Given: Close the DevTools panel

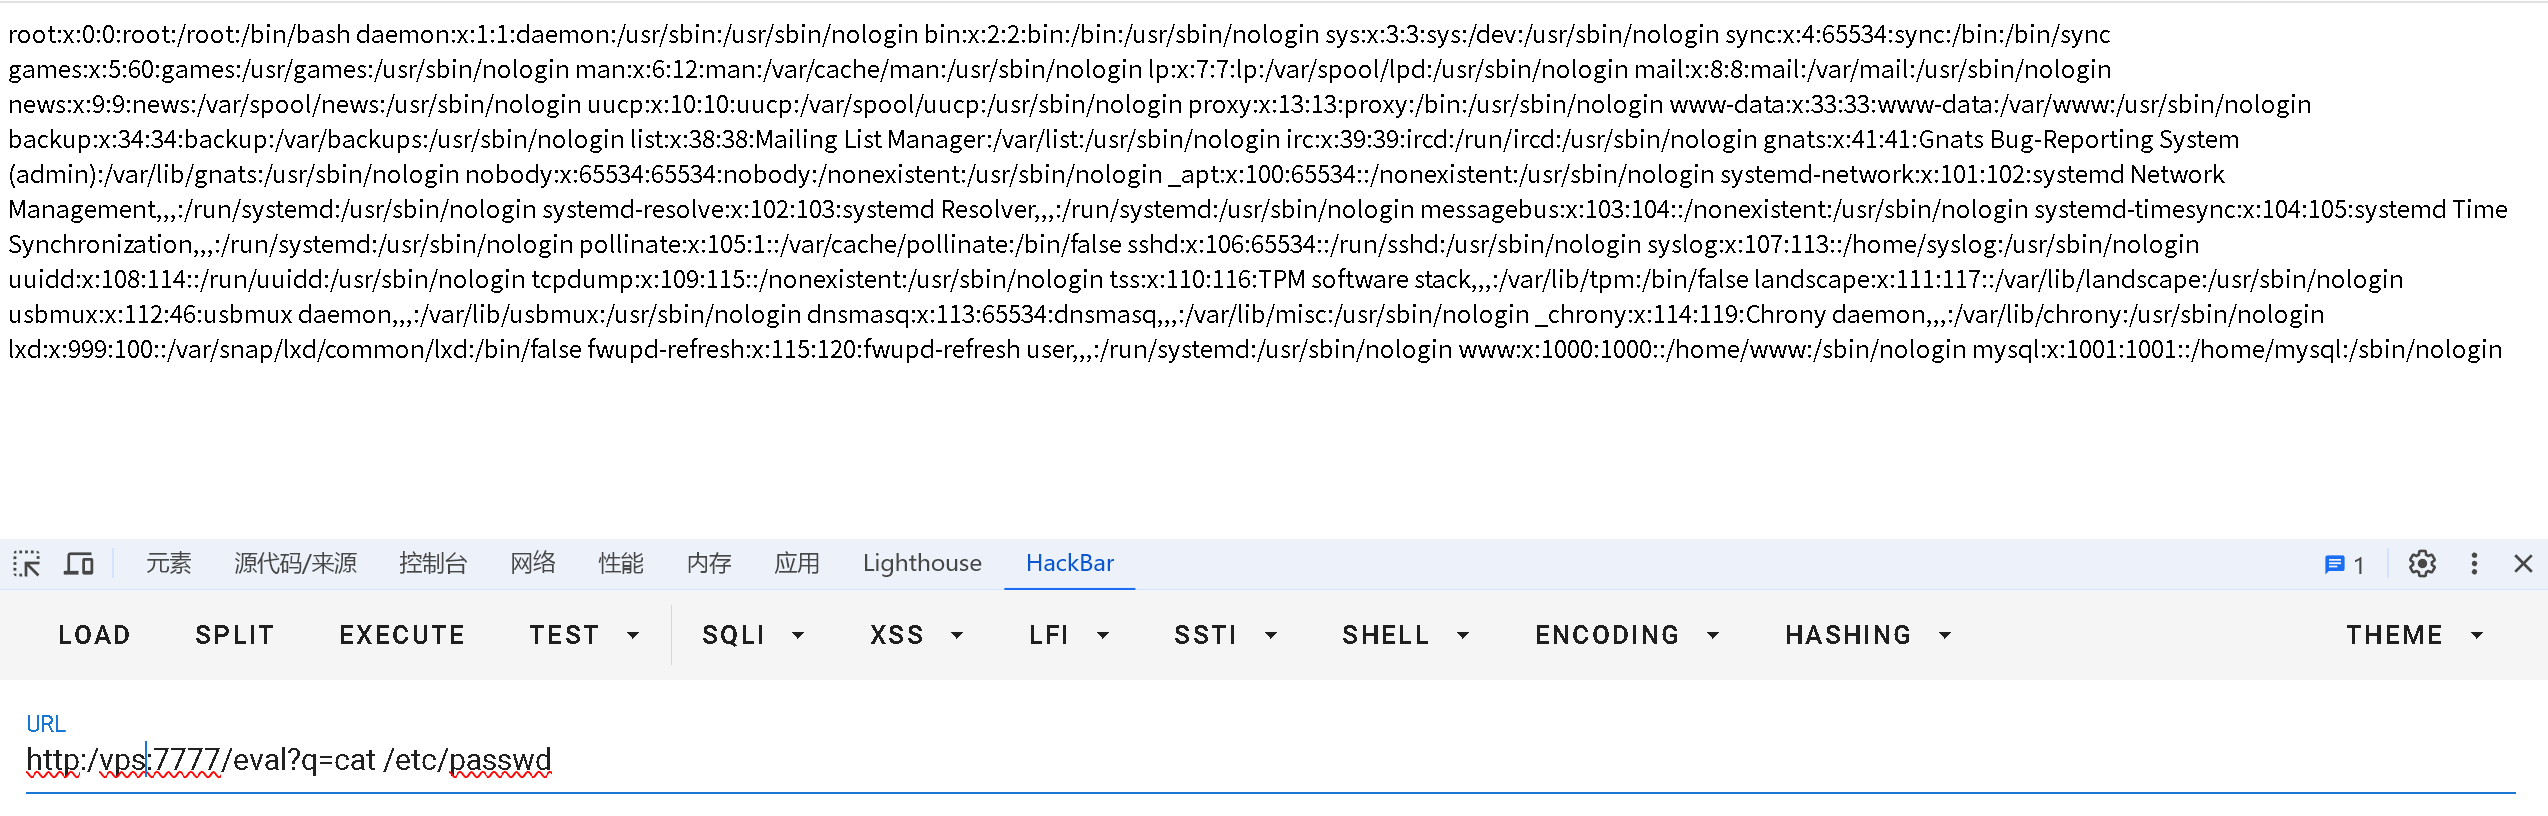Looking at the screenshot, I should [x=2523, y=564].
